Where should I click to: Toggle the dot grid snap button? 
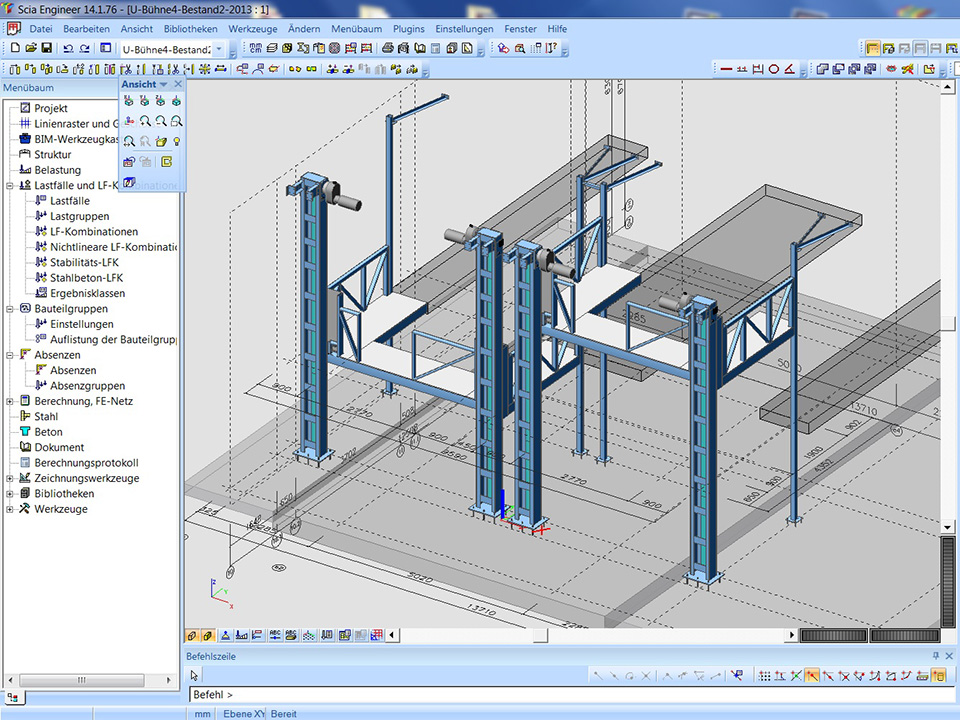(x=765, y=676)
